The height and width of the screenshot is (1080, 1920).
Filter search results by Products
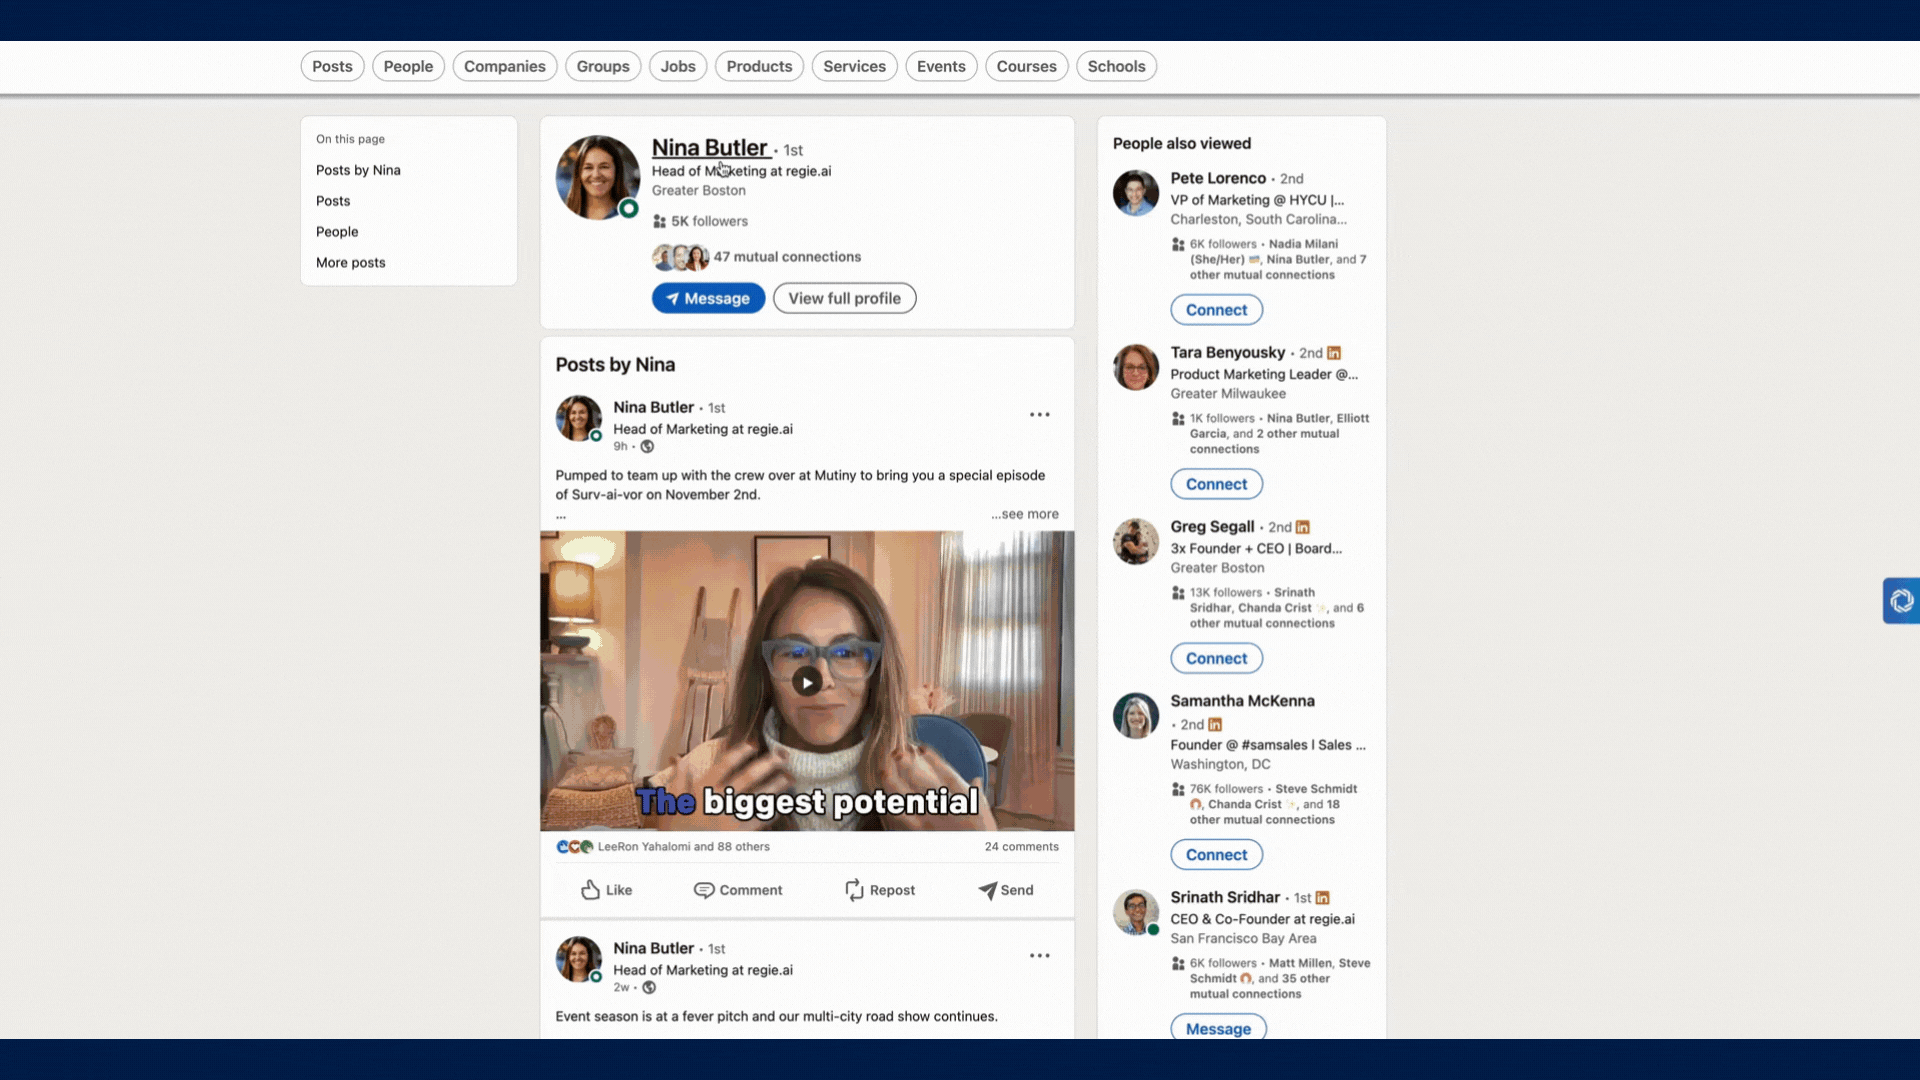click(759, 66)
